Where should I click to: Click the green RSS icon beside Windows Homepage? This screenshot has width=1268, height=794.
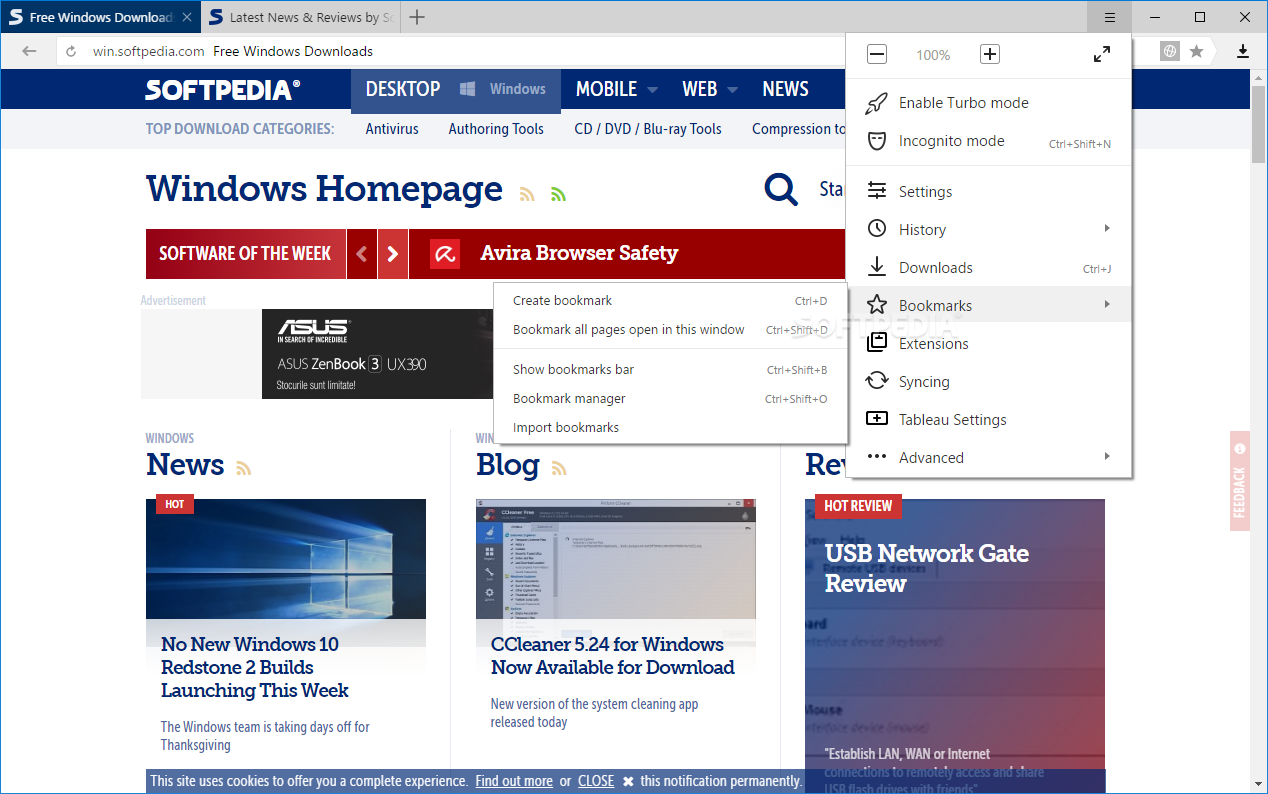click(x=558, y=194)
